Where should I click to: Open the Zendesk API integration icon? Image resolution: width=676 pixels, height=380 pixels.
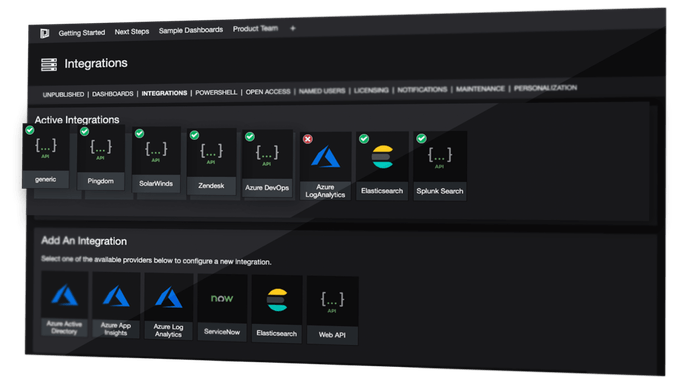211,154
